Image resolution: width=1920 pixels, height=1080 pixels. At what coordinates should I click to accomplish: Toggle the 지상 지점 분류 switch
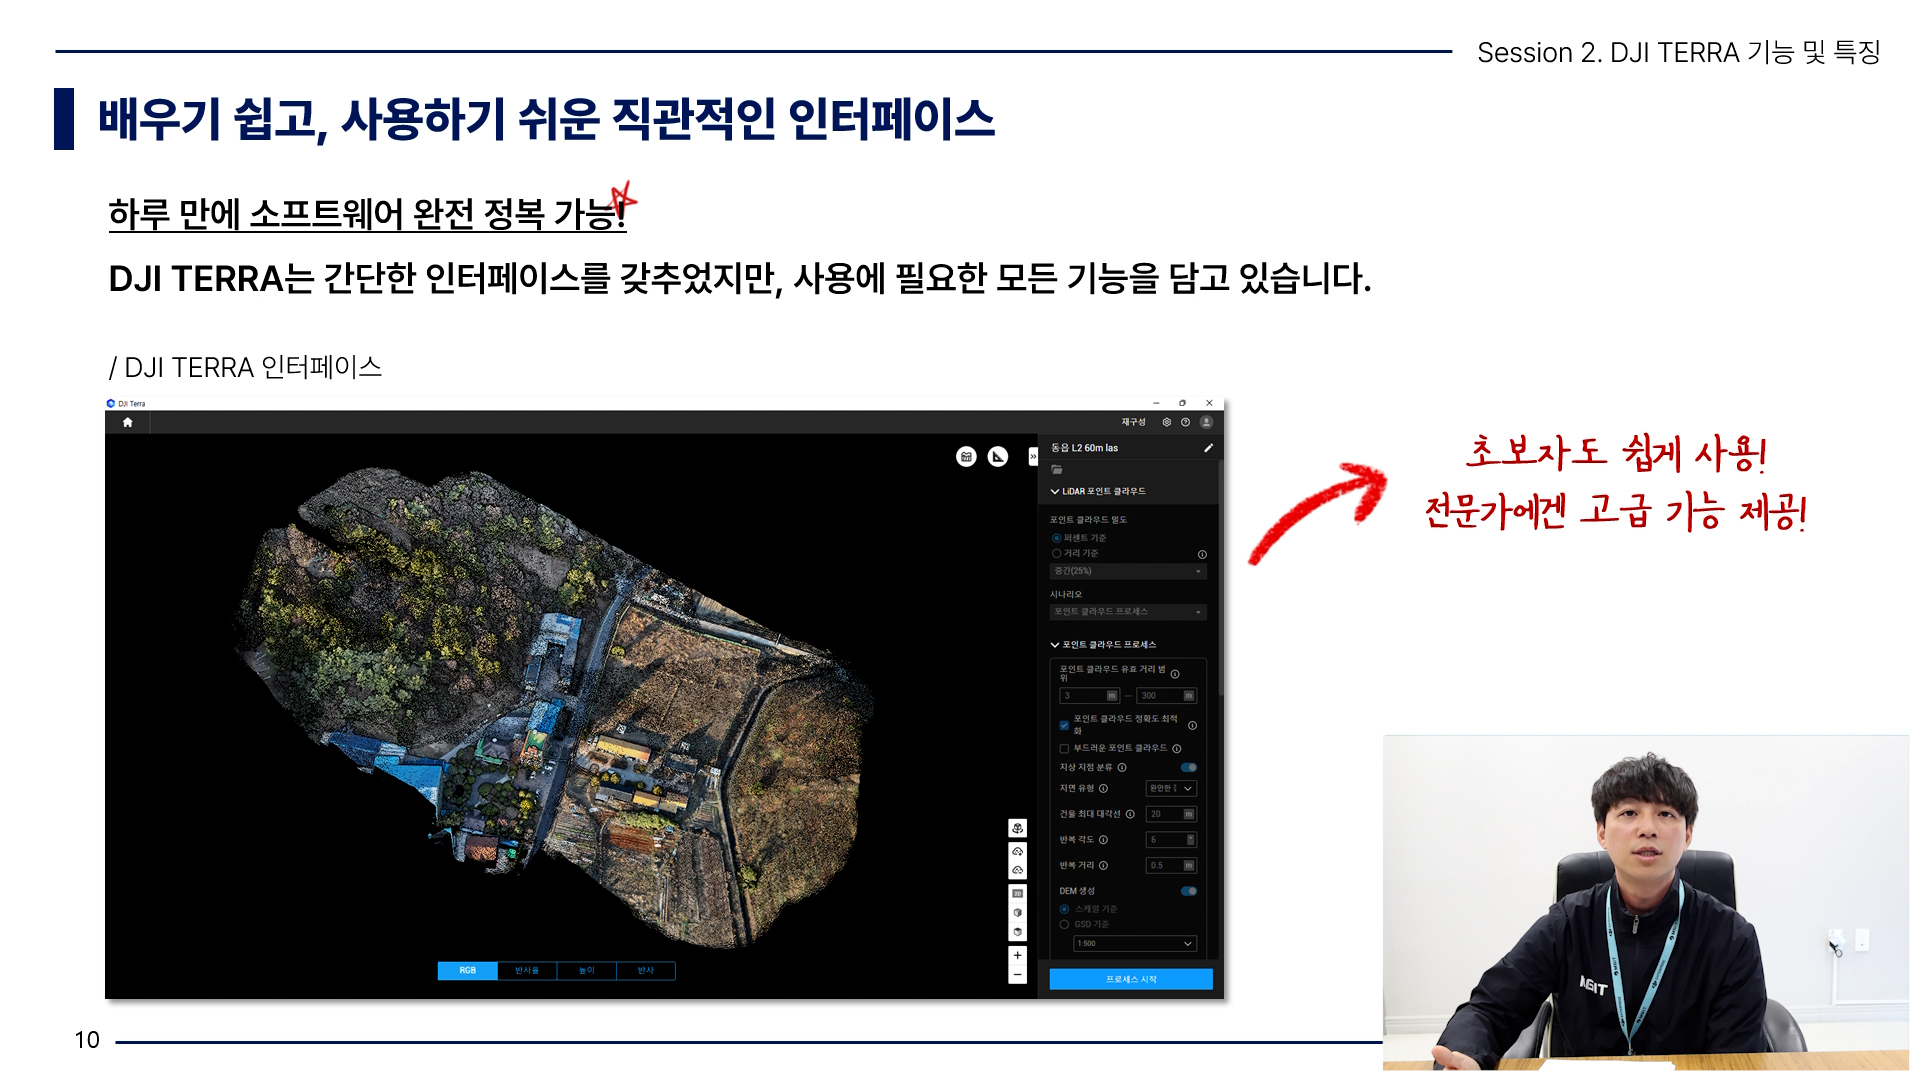(1189, 768)
